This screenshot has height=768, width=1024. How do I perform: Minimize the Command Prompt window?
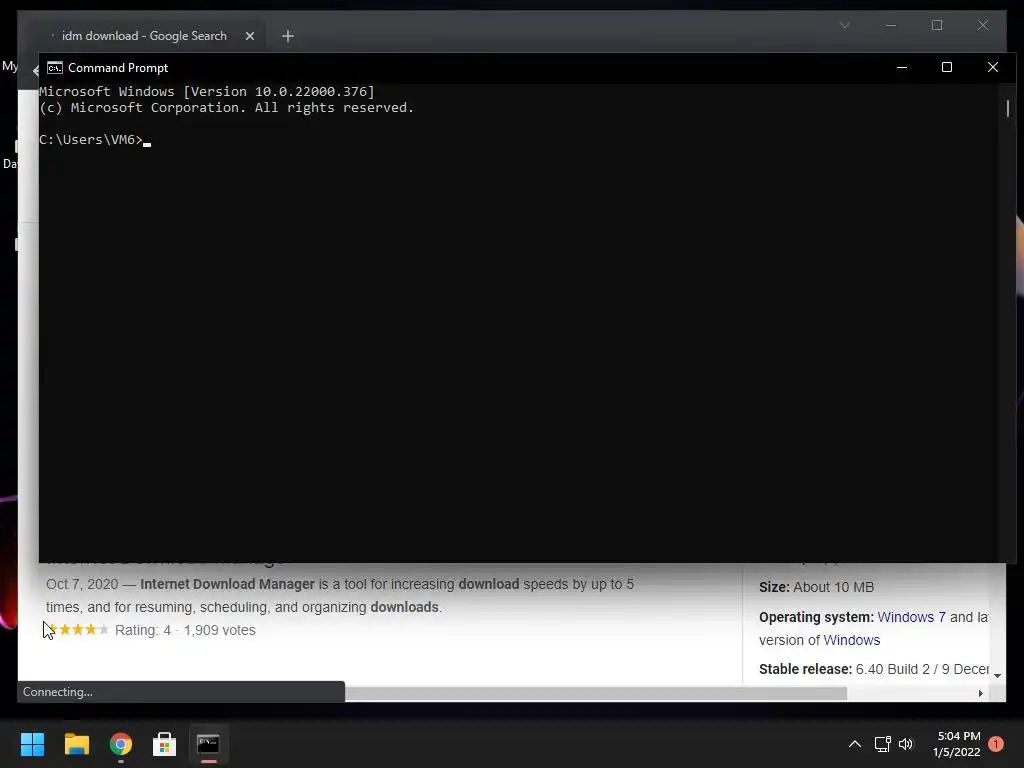point(902,67)
